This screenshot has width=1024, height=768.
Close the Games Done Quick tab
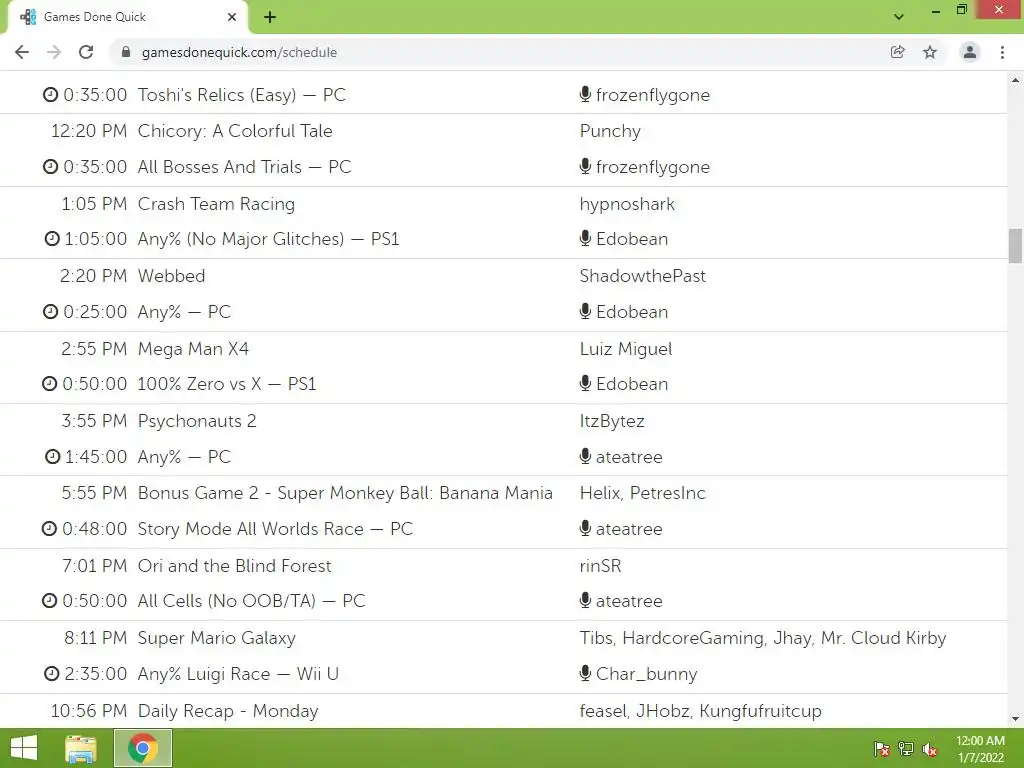tap(232, 17)
